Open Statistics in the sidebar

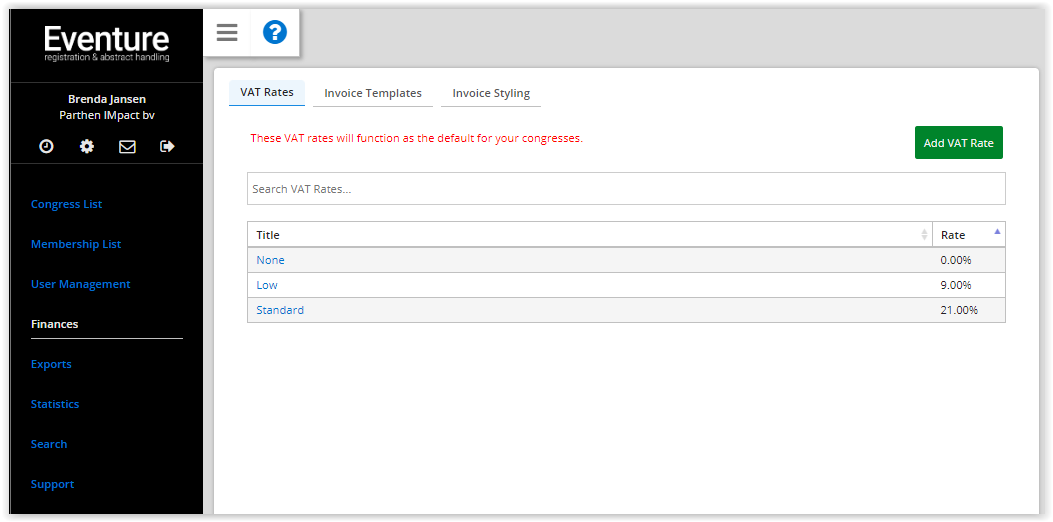(55, 404)
